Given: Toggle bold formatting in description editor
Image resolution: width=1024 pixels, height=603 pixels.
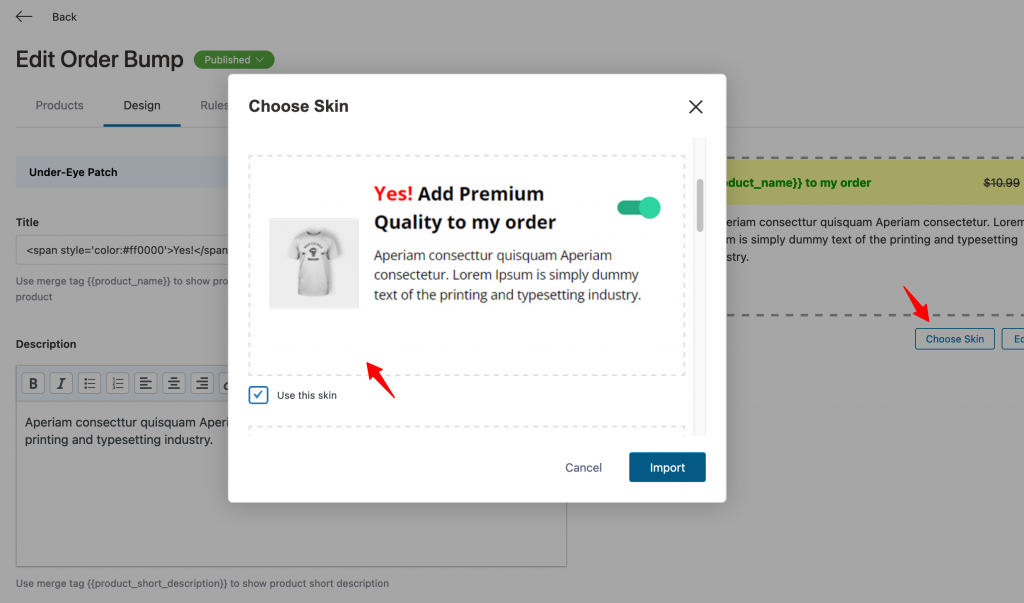Looking at the screenshot, I should coord(33,383).
